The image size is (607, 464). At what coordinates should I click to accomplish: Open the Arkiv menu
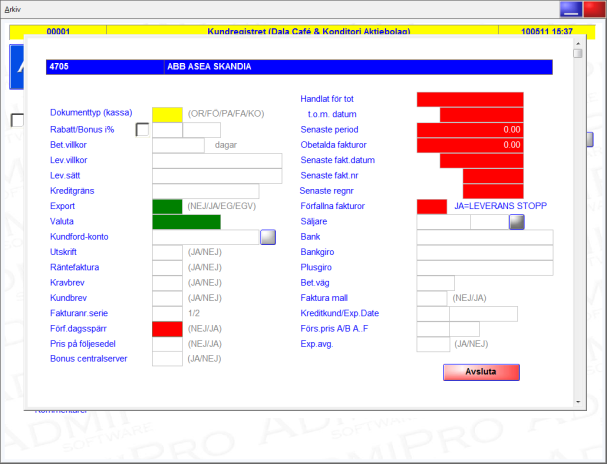click(x=12, y=9)
